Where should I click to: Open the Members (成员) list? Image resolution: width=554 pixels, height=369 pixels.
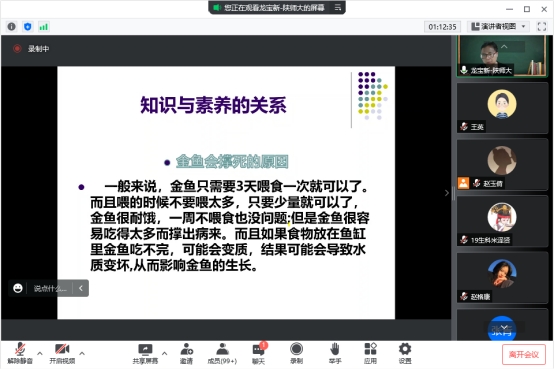[222, 353]
